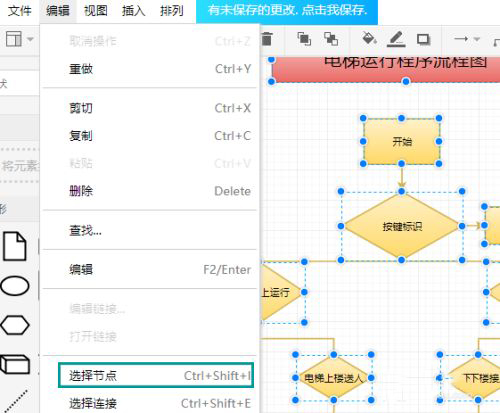Choose 查找... from the edit menu

[150, 230]
